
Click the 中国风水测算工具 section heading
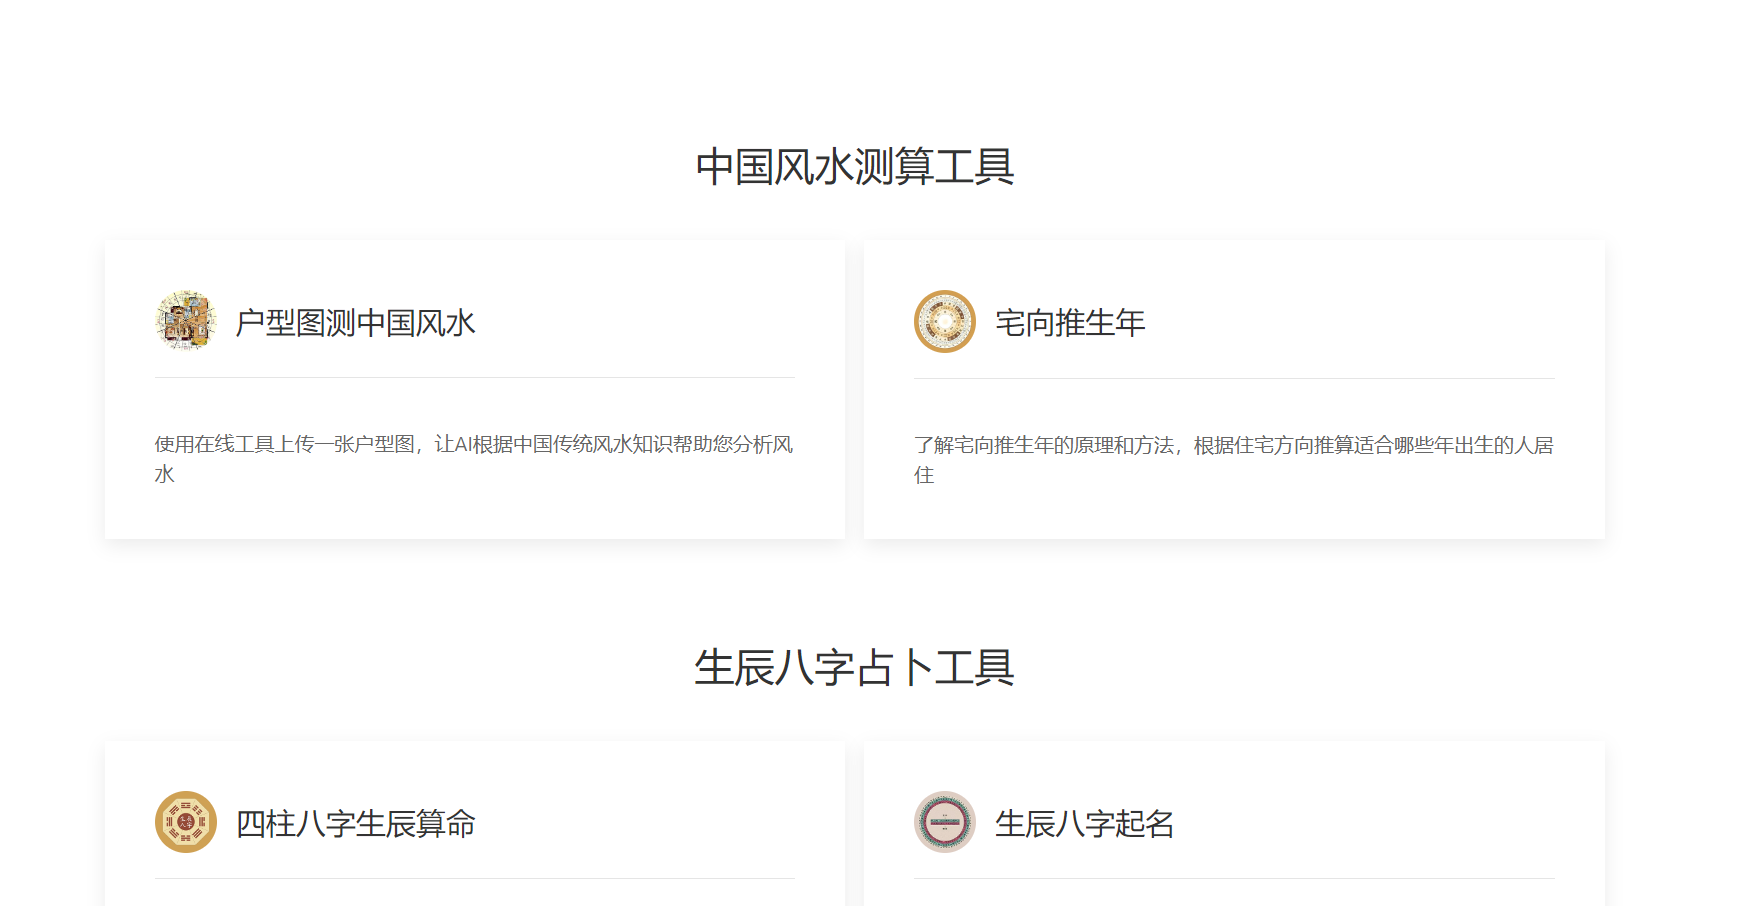point(854,166)
